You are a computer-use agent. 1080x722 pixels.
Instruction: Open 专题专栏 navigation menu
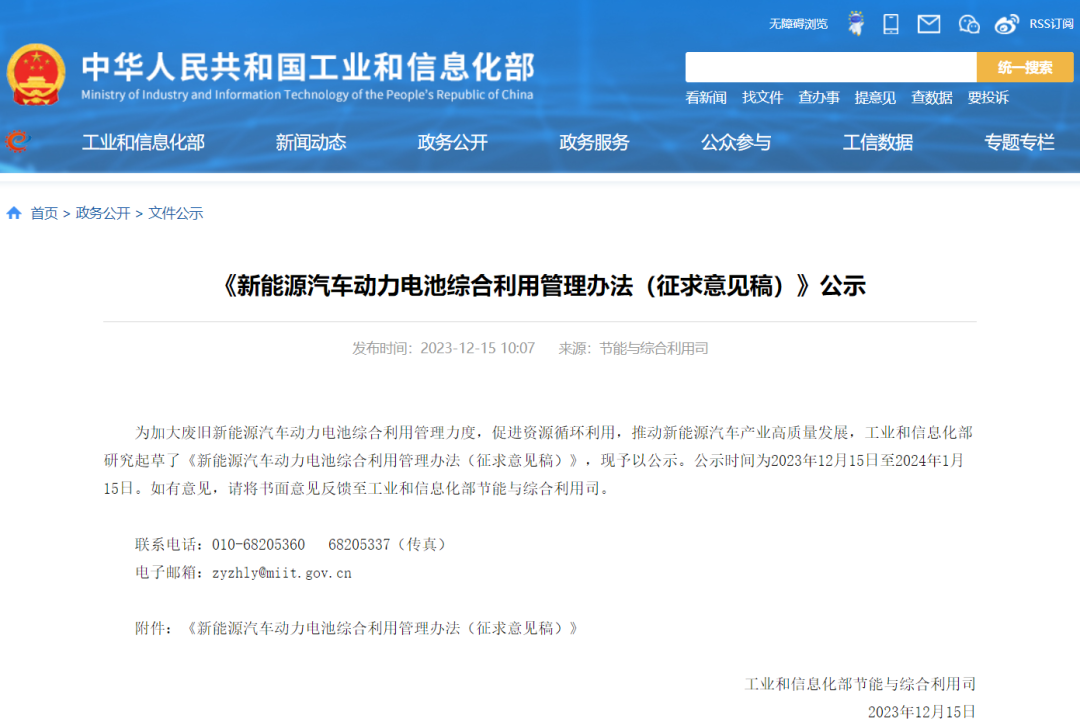[x=1019, y=142]
